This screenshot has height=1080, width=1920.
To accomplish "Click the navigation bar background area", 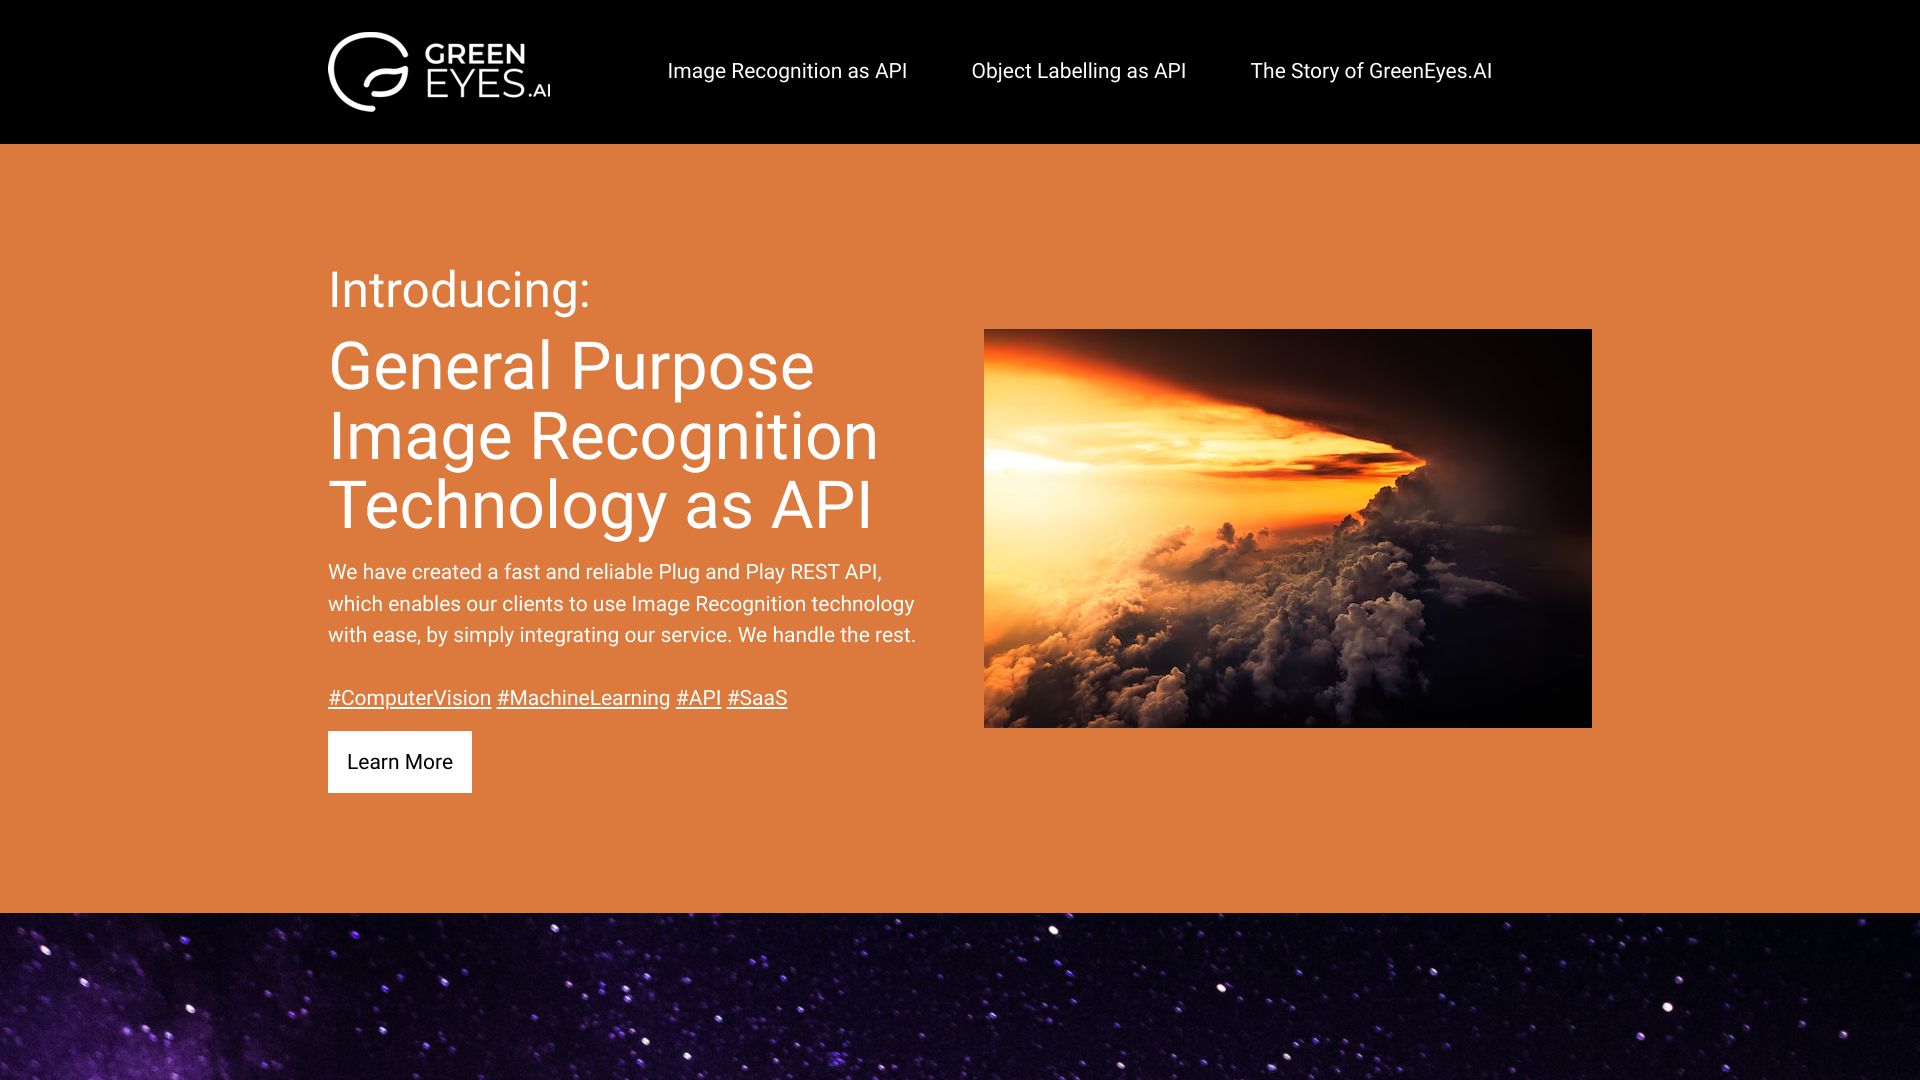I will pyautogui.click(x=960, y=71).
